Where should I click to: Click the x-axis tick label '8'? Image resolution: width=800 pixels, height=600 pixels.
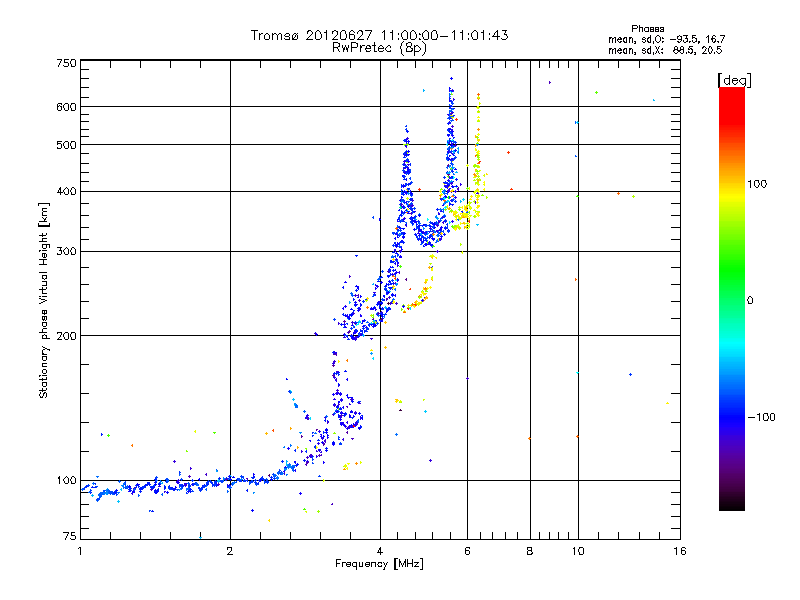(x=530, y=551)
